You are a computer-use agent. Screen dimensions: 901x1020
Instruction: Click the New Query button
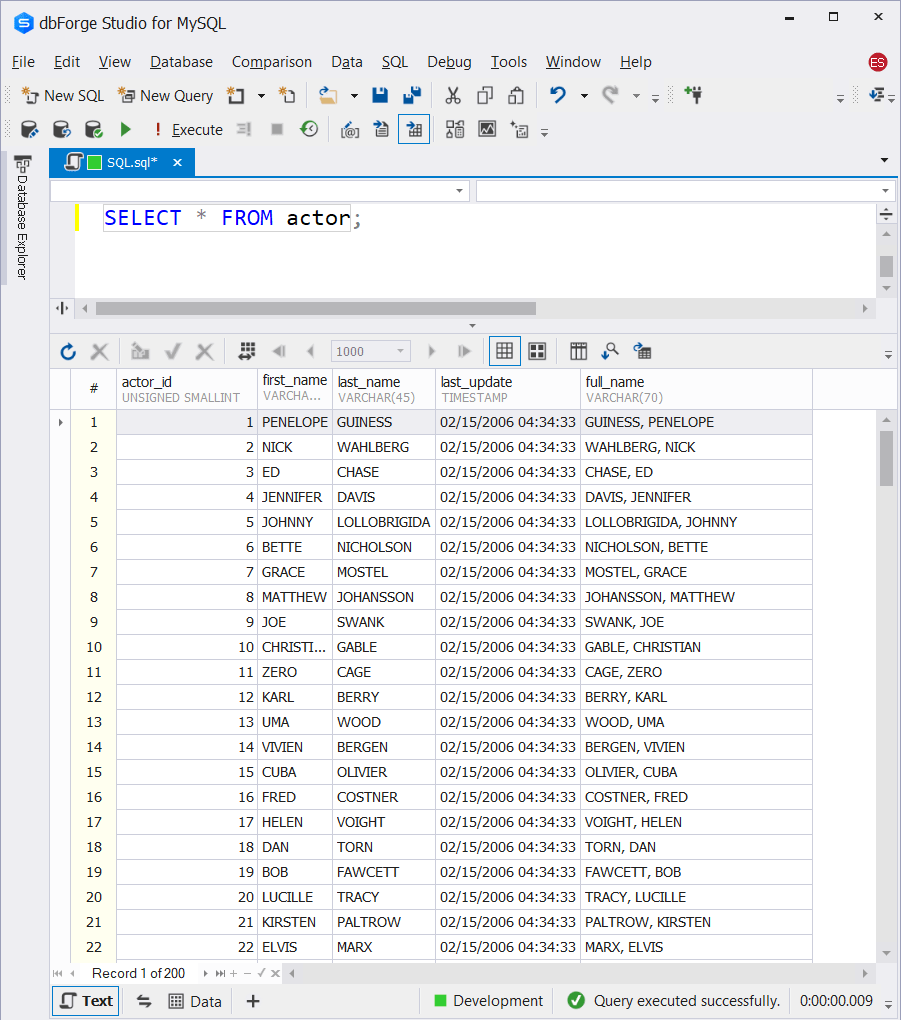(x=165, y=96)
